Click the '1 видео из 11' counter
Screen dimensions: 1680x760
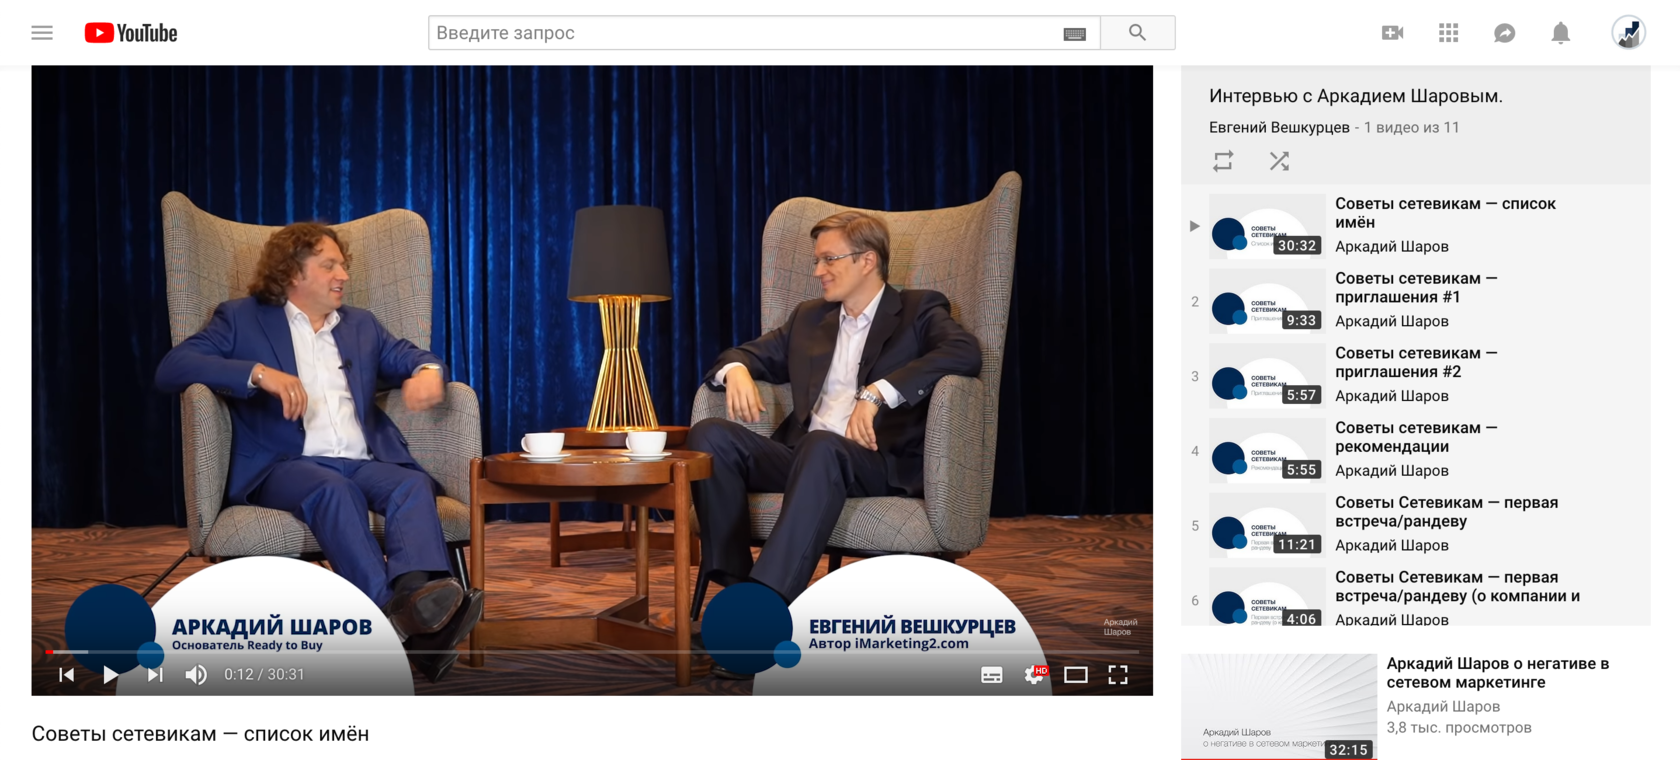tap(1411, 127)
